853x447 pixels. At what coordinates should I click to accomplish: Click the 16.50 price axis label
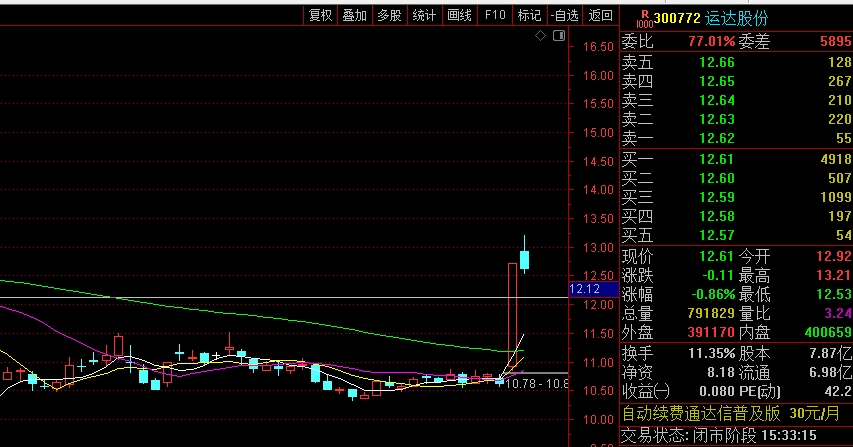click(598, 47)
